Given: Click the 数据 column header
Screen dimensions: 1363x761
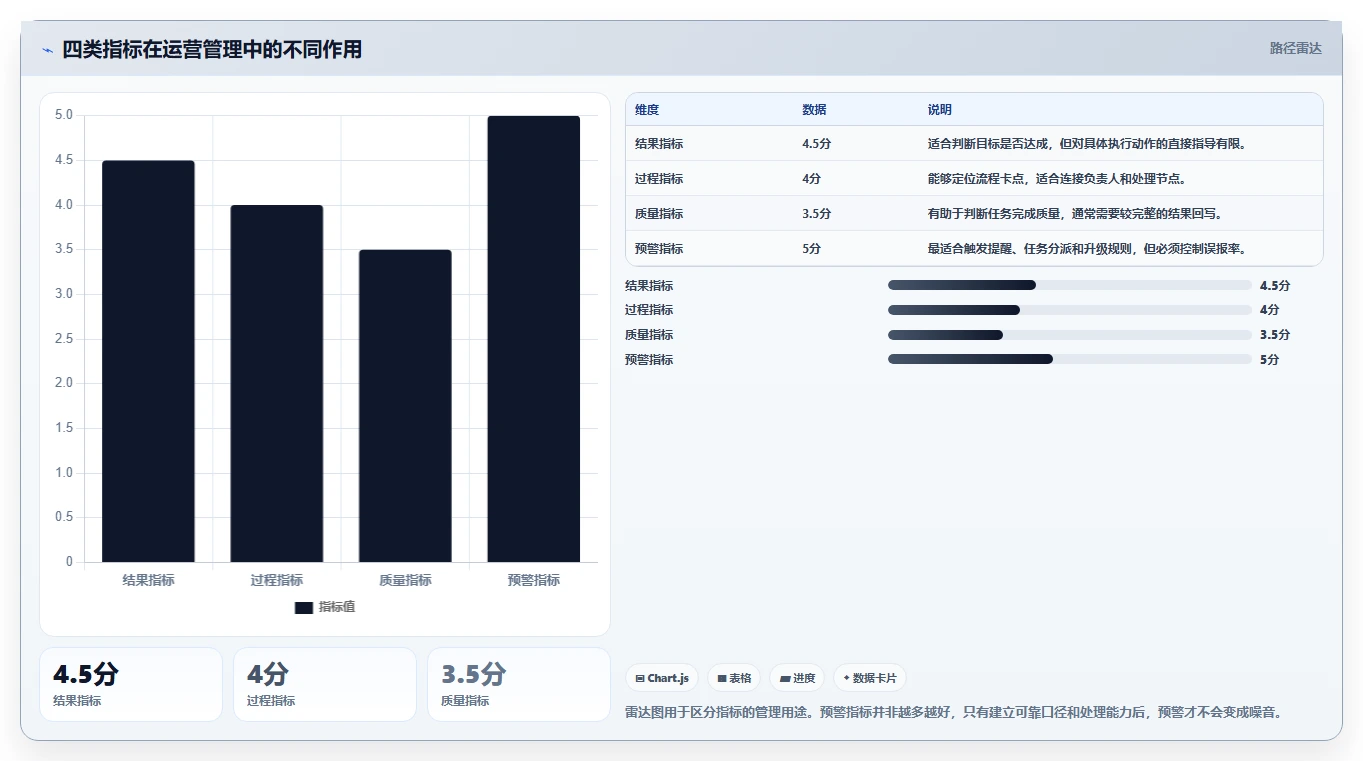Looking at the screenshot, I should coord(814,110).
